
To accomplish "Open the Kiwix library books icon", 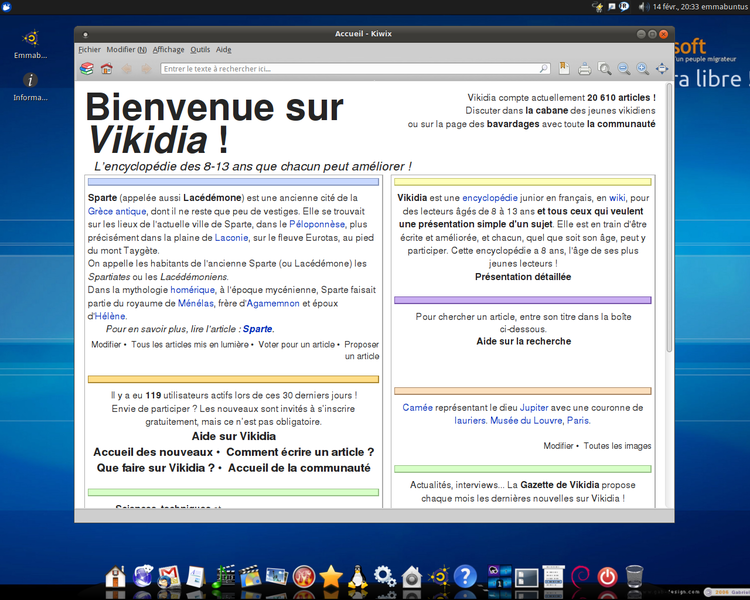I will pos(87,69).
